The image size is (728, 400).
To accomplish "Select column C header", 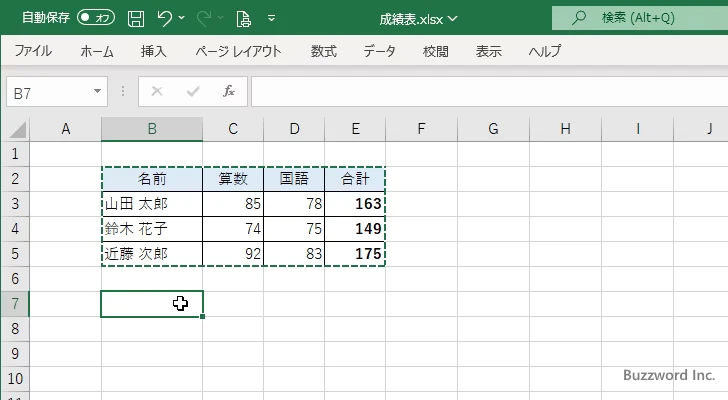I will coord(233,129).
